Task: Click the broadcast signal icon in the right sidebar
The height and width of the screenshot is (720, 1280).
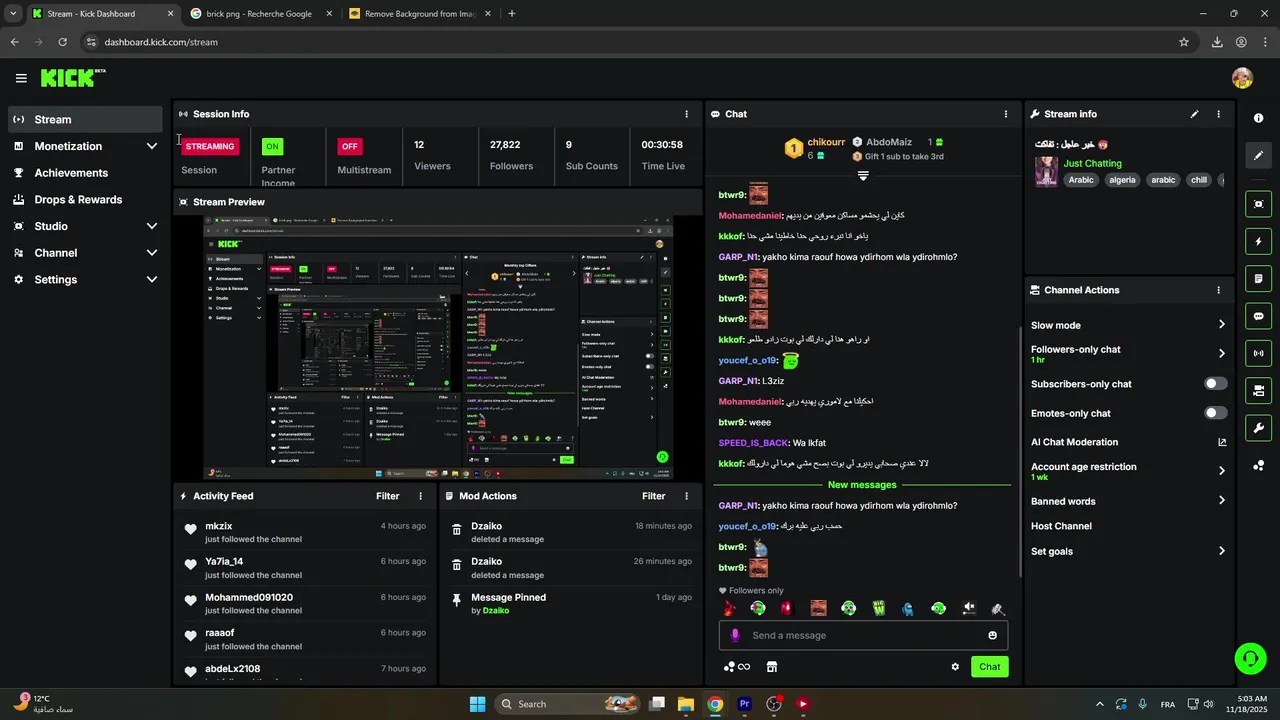Action: pos(1258,353)
